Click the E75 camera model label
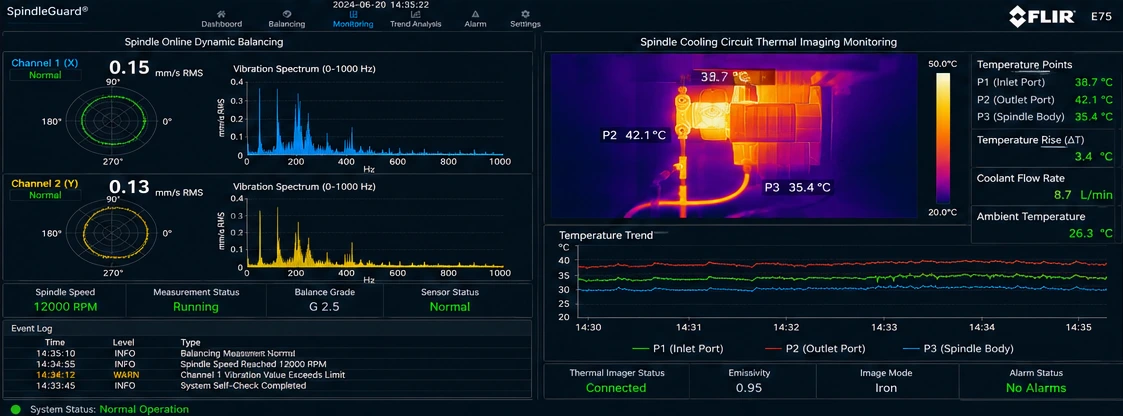This screenshot has width=1123, height=416. coord(1102,16)
